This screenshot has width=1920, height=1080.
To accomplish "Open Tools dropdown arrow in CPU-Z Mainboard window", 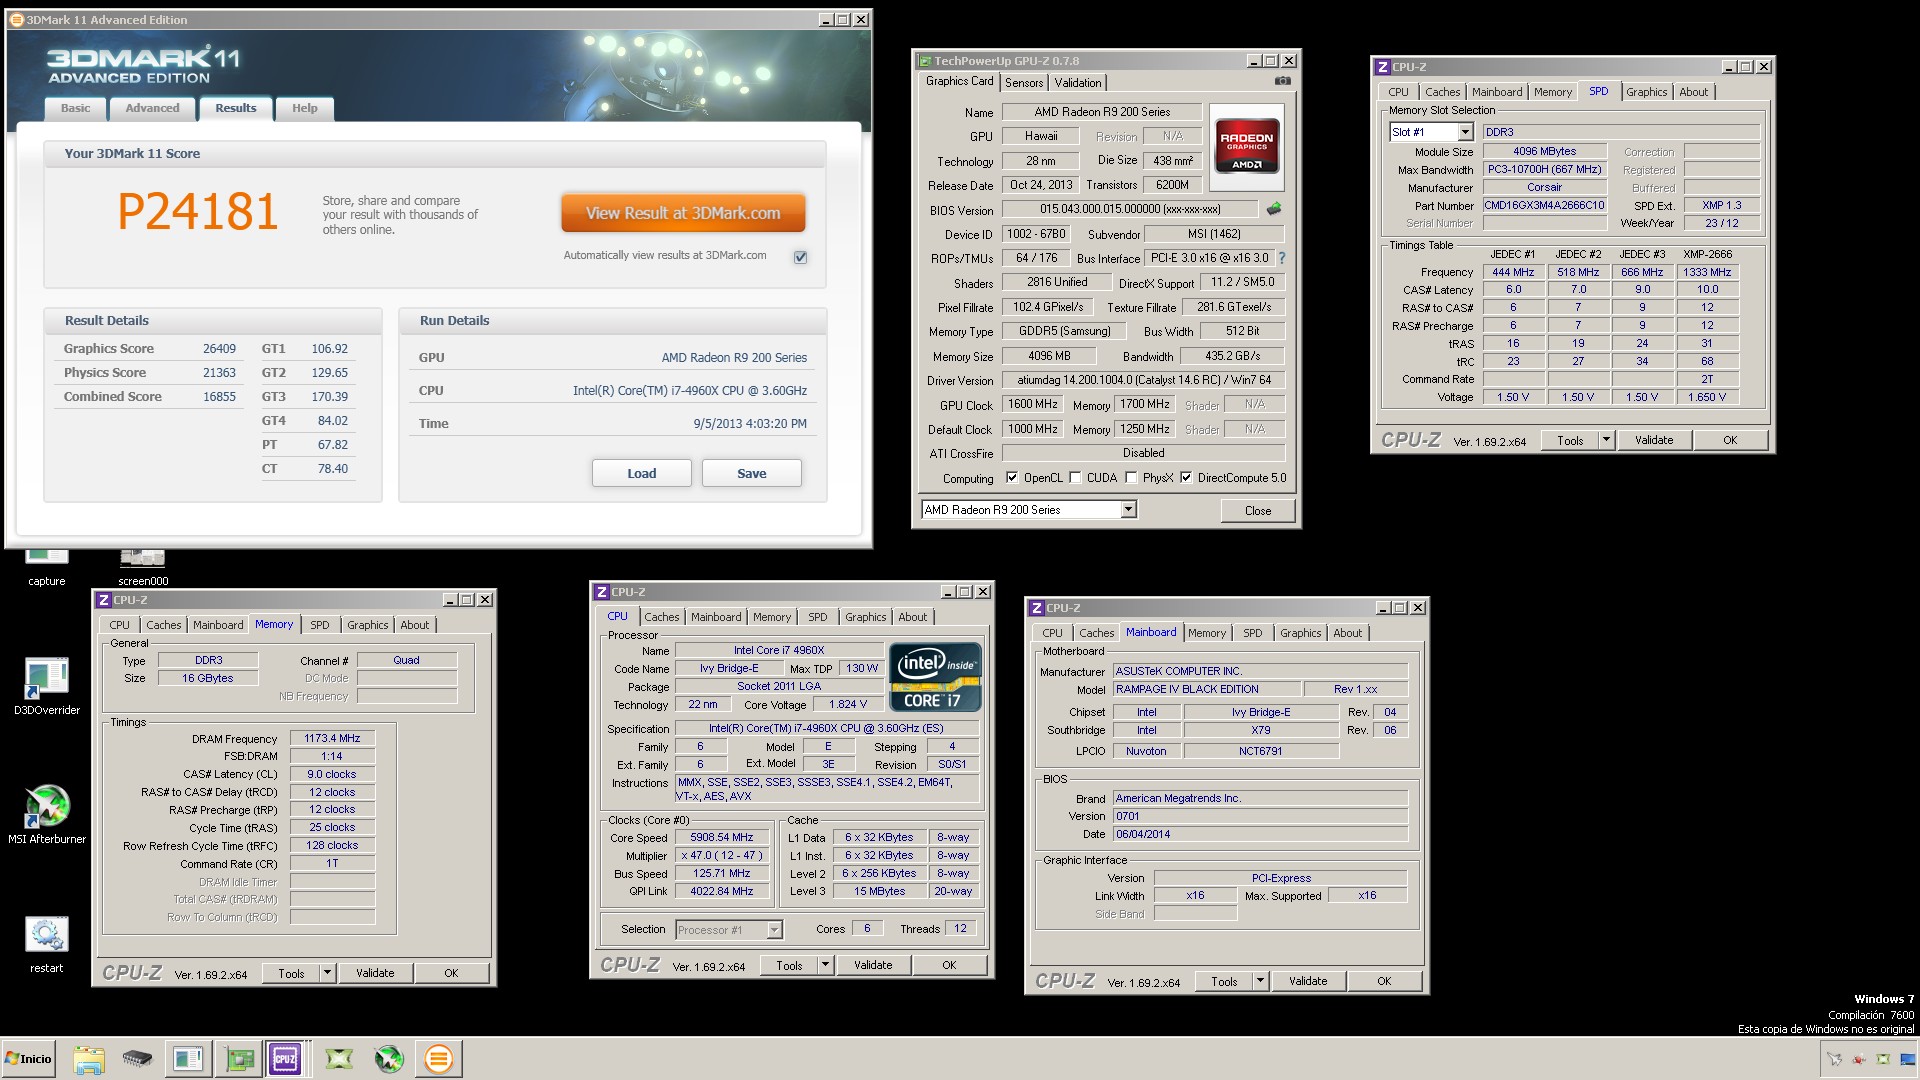I will [1260, 981].
